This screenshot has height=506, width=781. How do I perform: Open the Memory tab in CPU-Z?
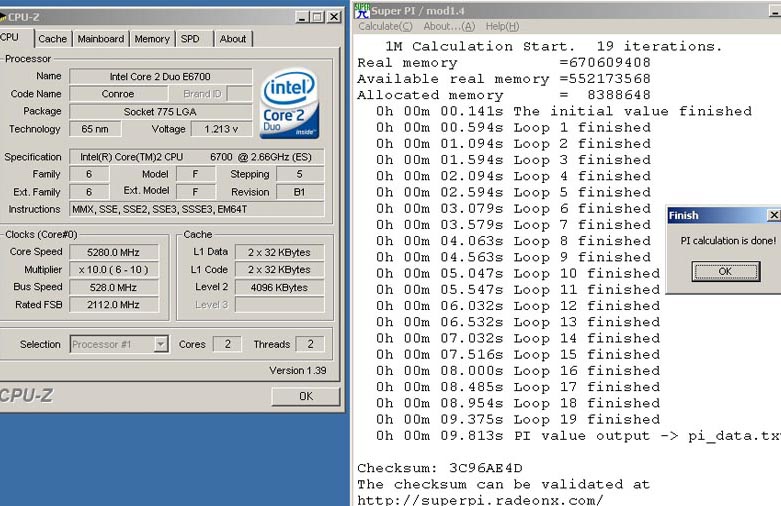pyautogui.click(x=152, y=39)
